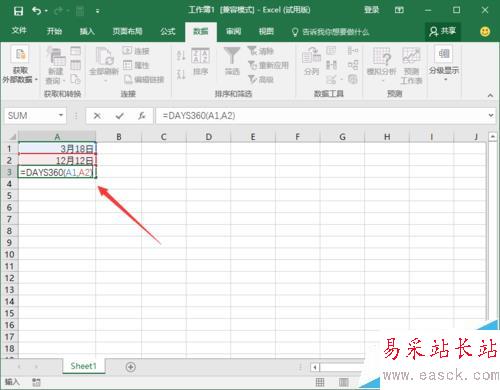Switch to Page Layout view in status bar

click(344, 382)
